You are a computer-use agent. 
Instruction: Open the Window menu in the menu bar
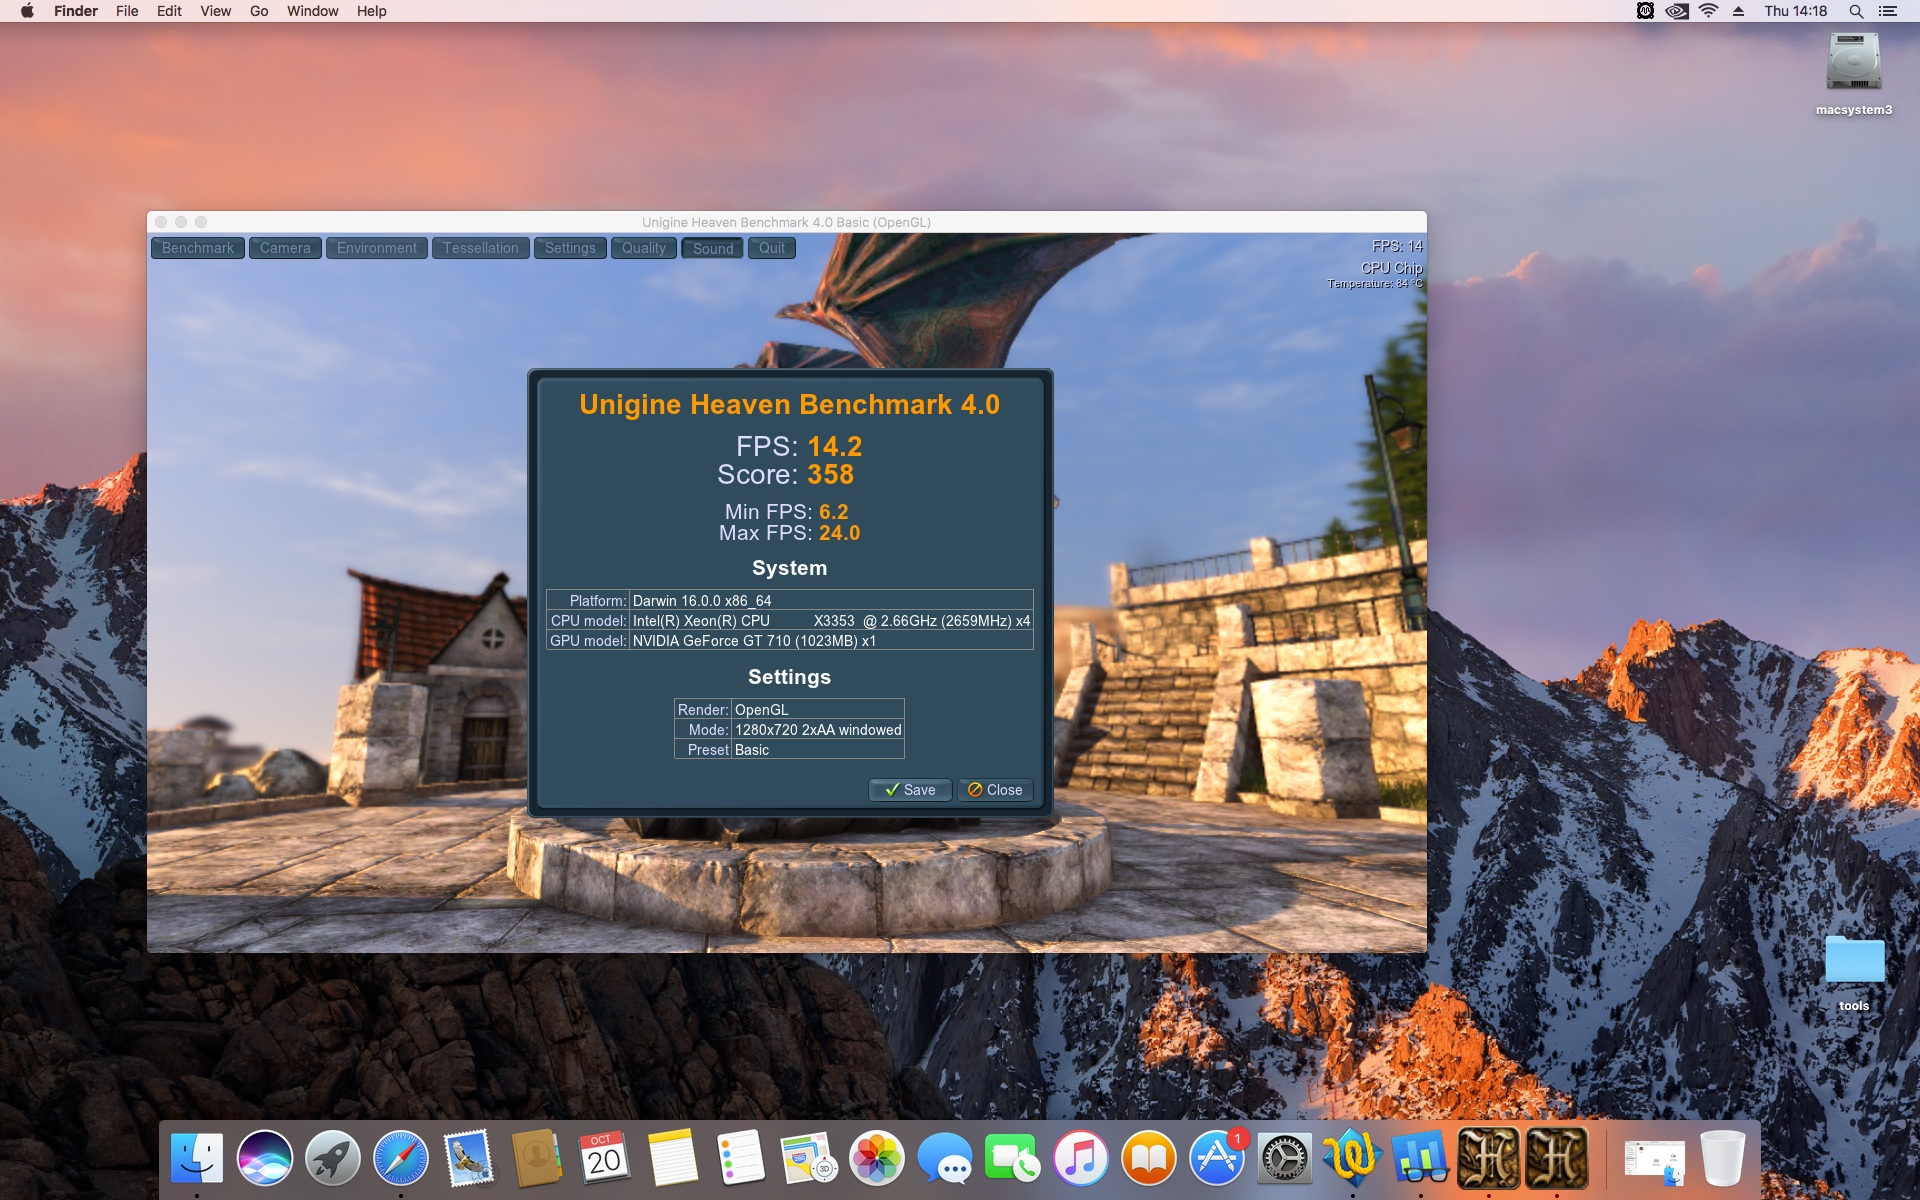click(x=312, y=11)
